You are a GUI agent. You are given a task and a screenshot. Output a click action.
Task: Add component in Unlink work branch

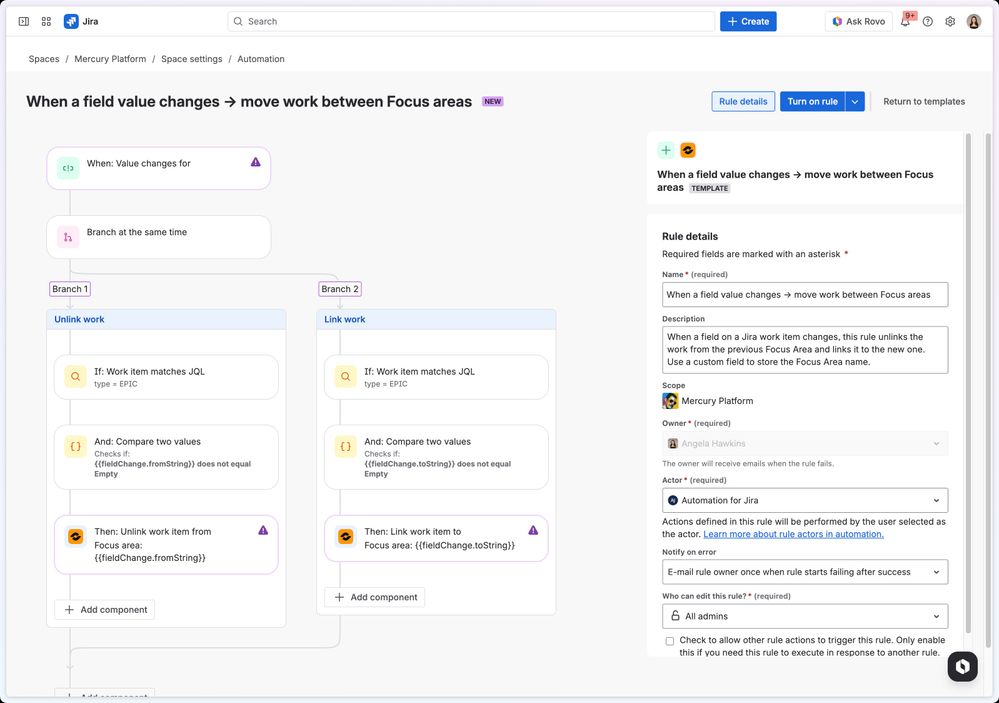(105, 610)
